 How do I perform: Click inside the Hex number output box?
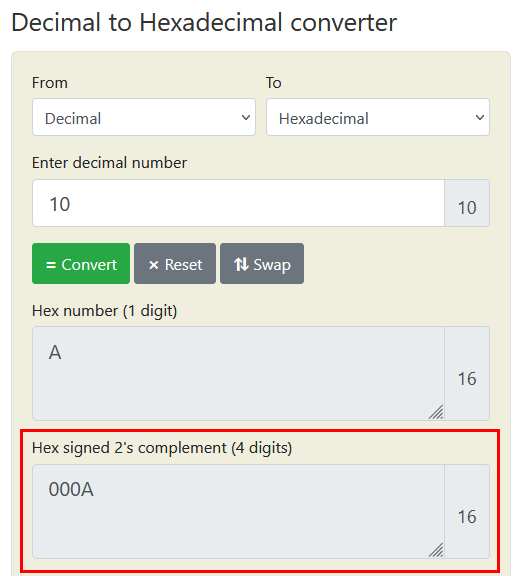[238, 374]
